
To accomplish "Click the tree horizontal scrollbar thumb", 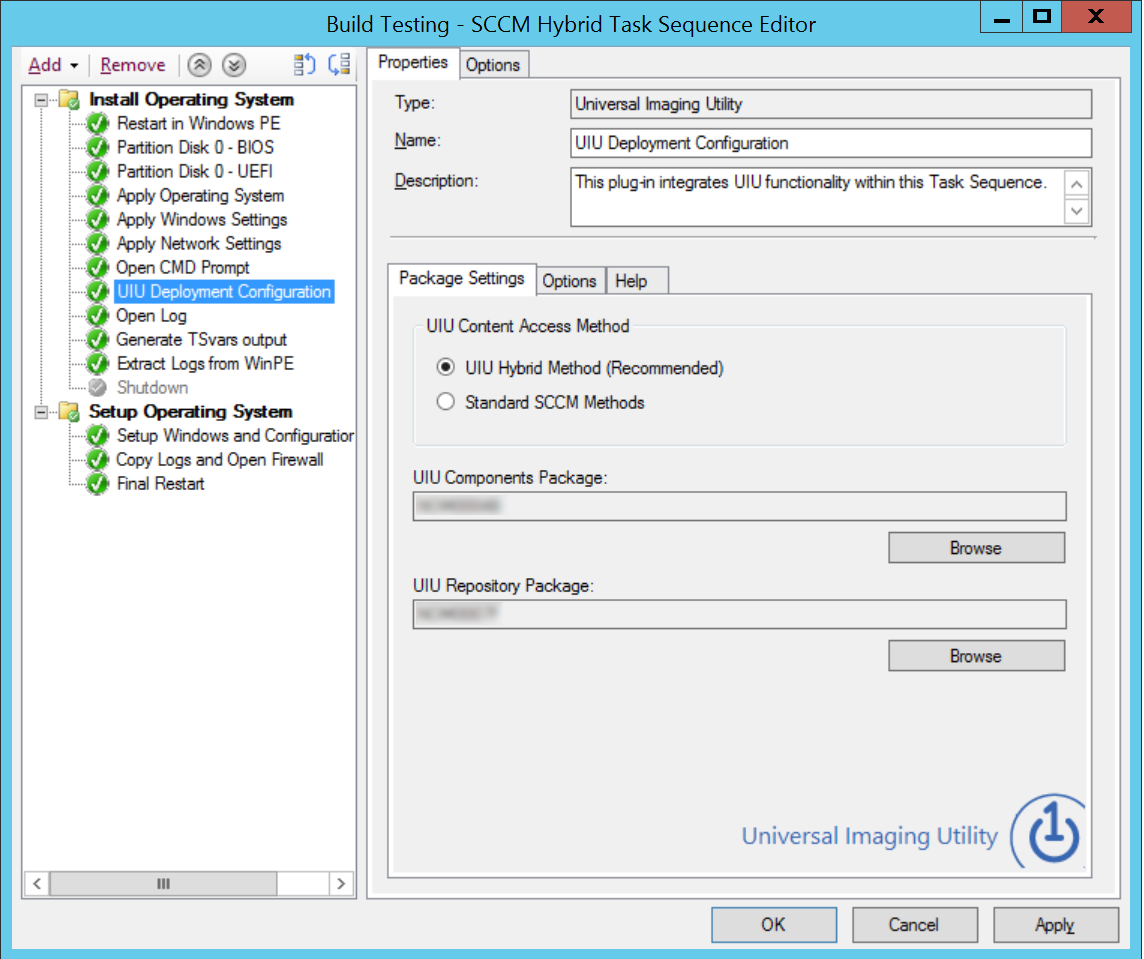I will point(163,884).
